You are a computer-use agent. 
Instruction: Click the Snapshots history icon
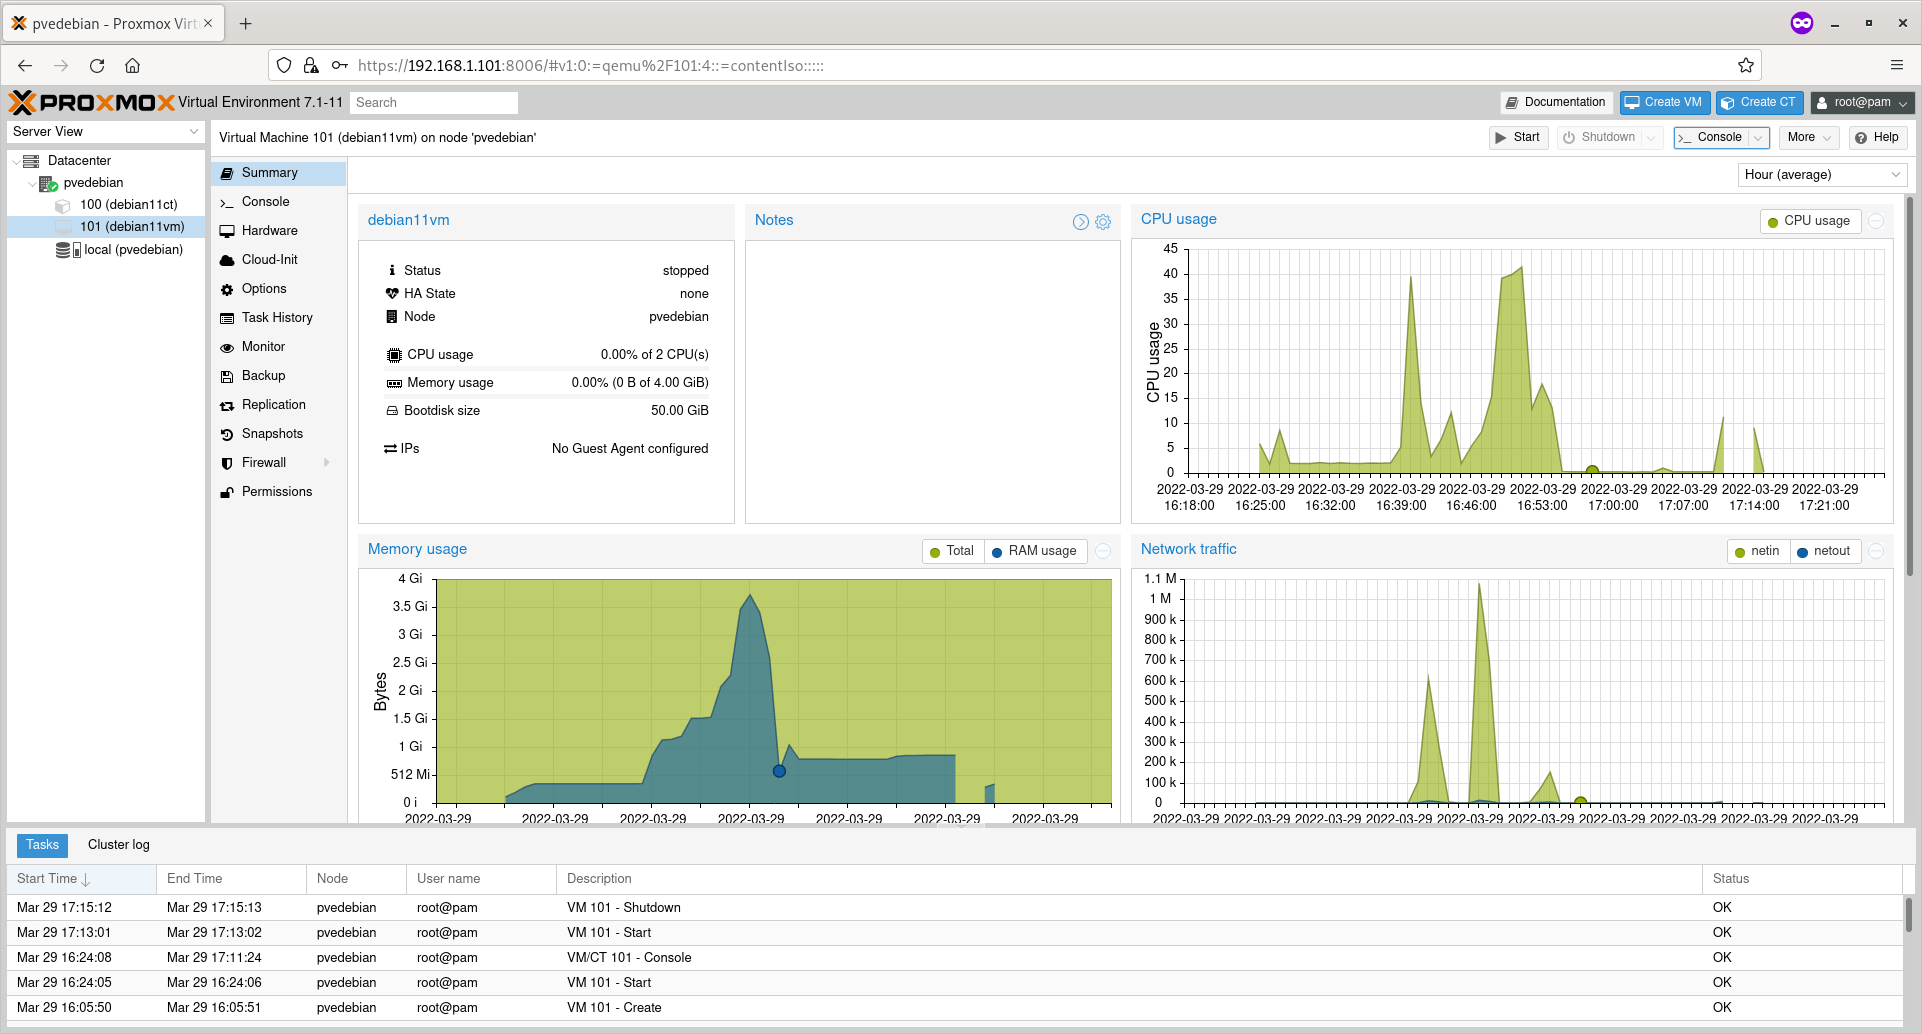pos(227,435)
